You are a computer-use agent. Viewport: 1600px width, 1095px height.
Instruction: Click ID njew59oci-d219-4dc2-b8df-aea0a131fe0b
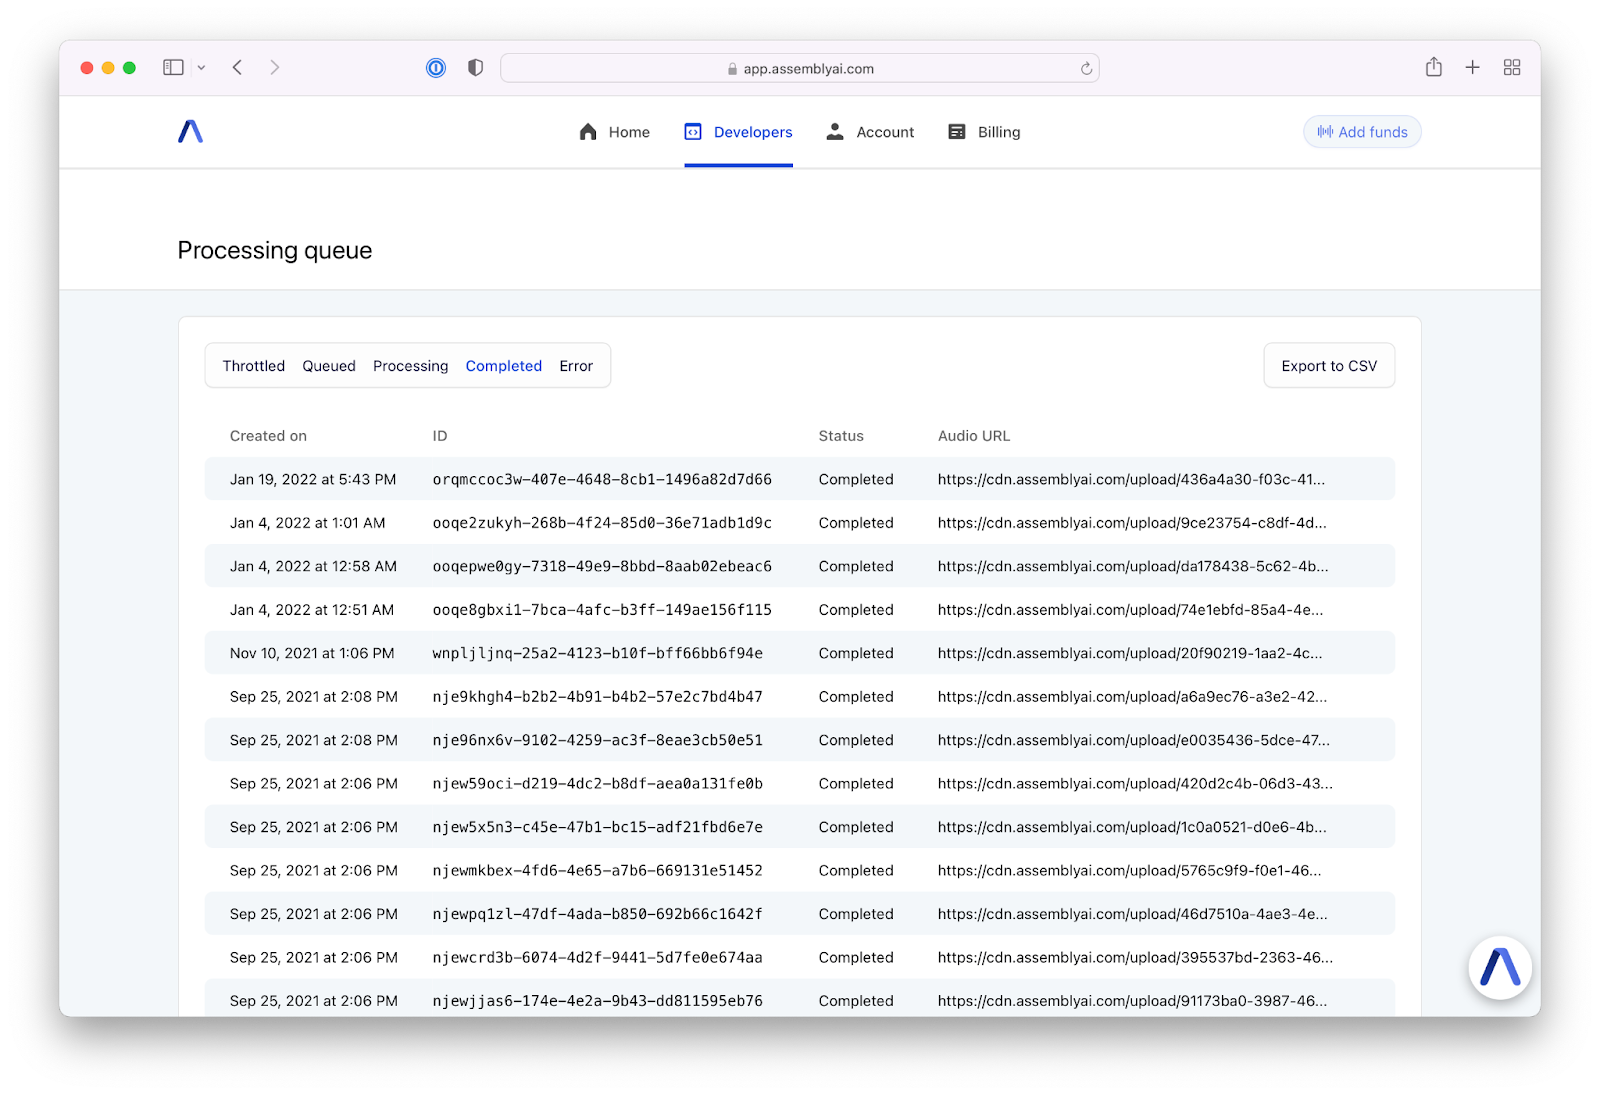tap(598, 784)
